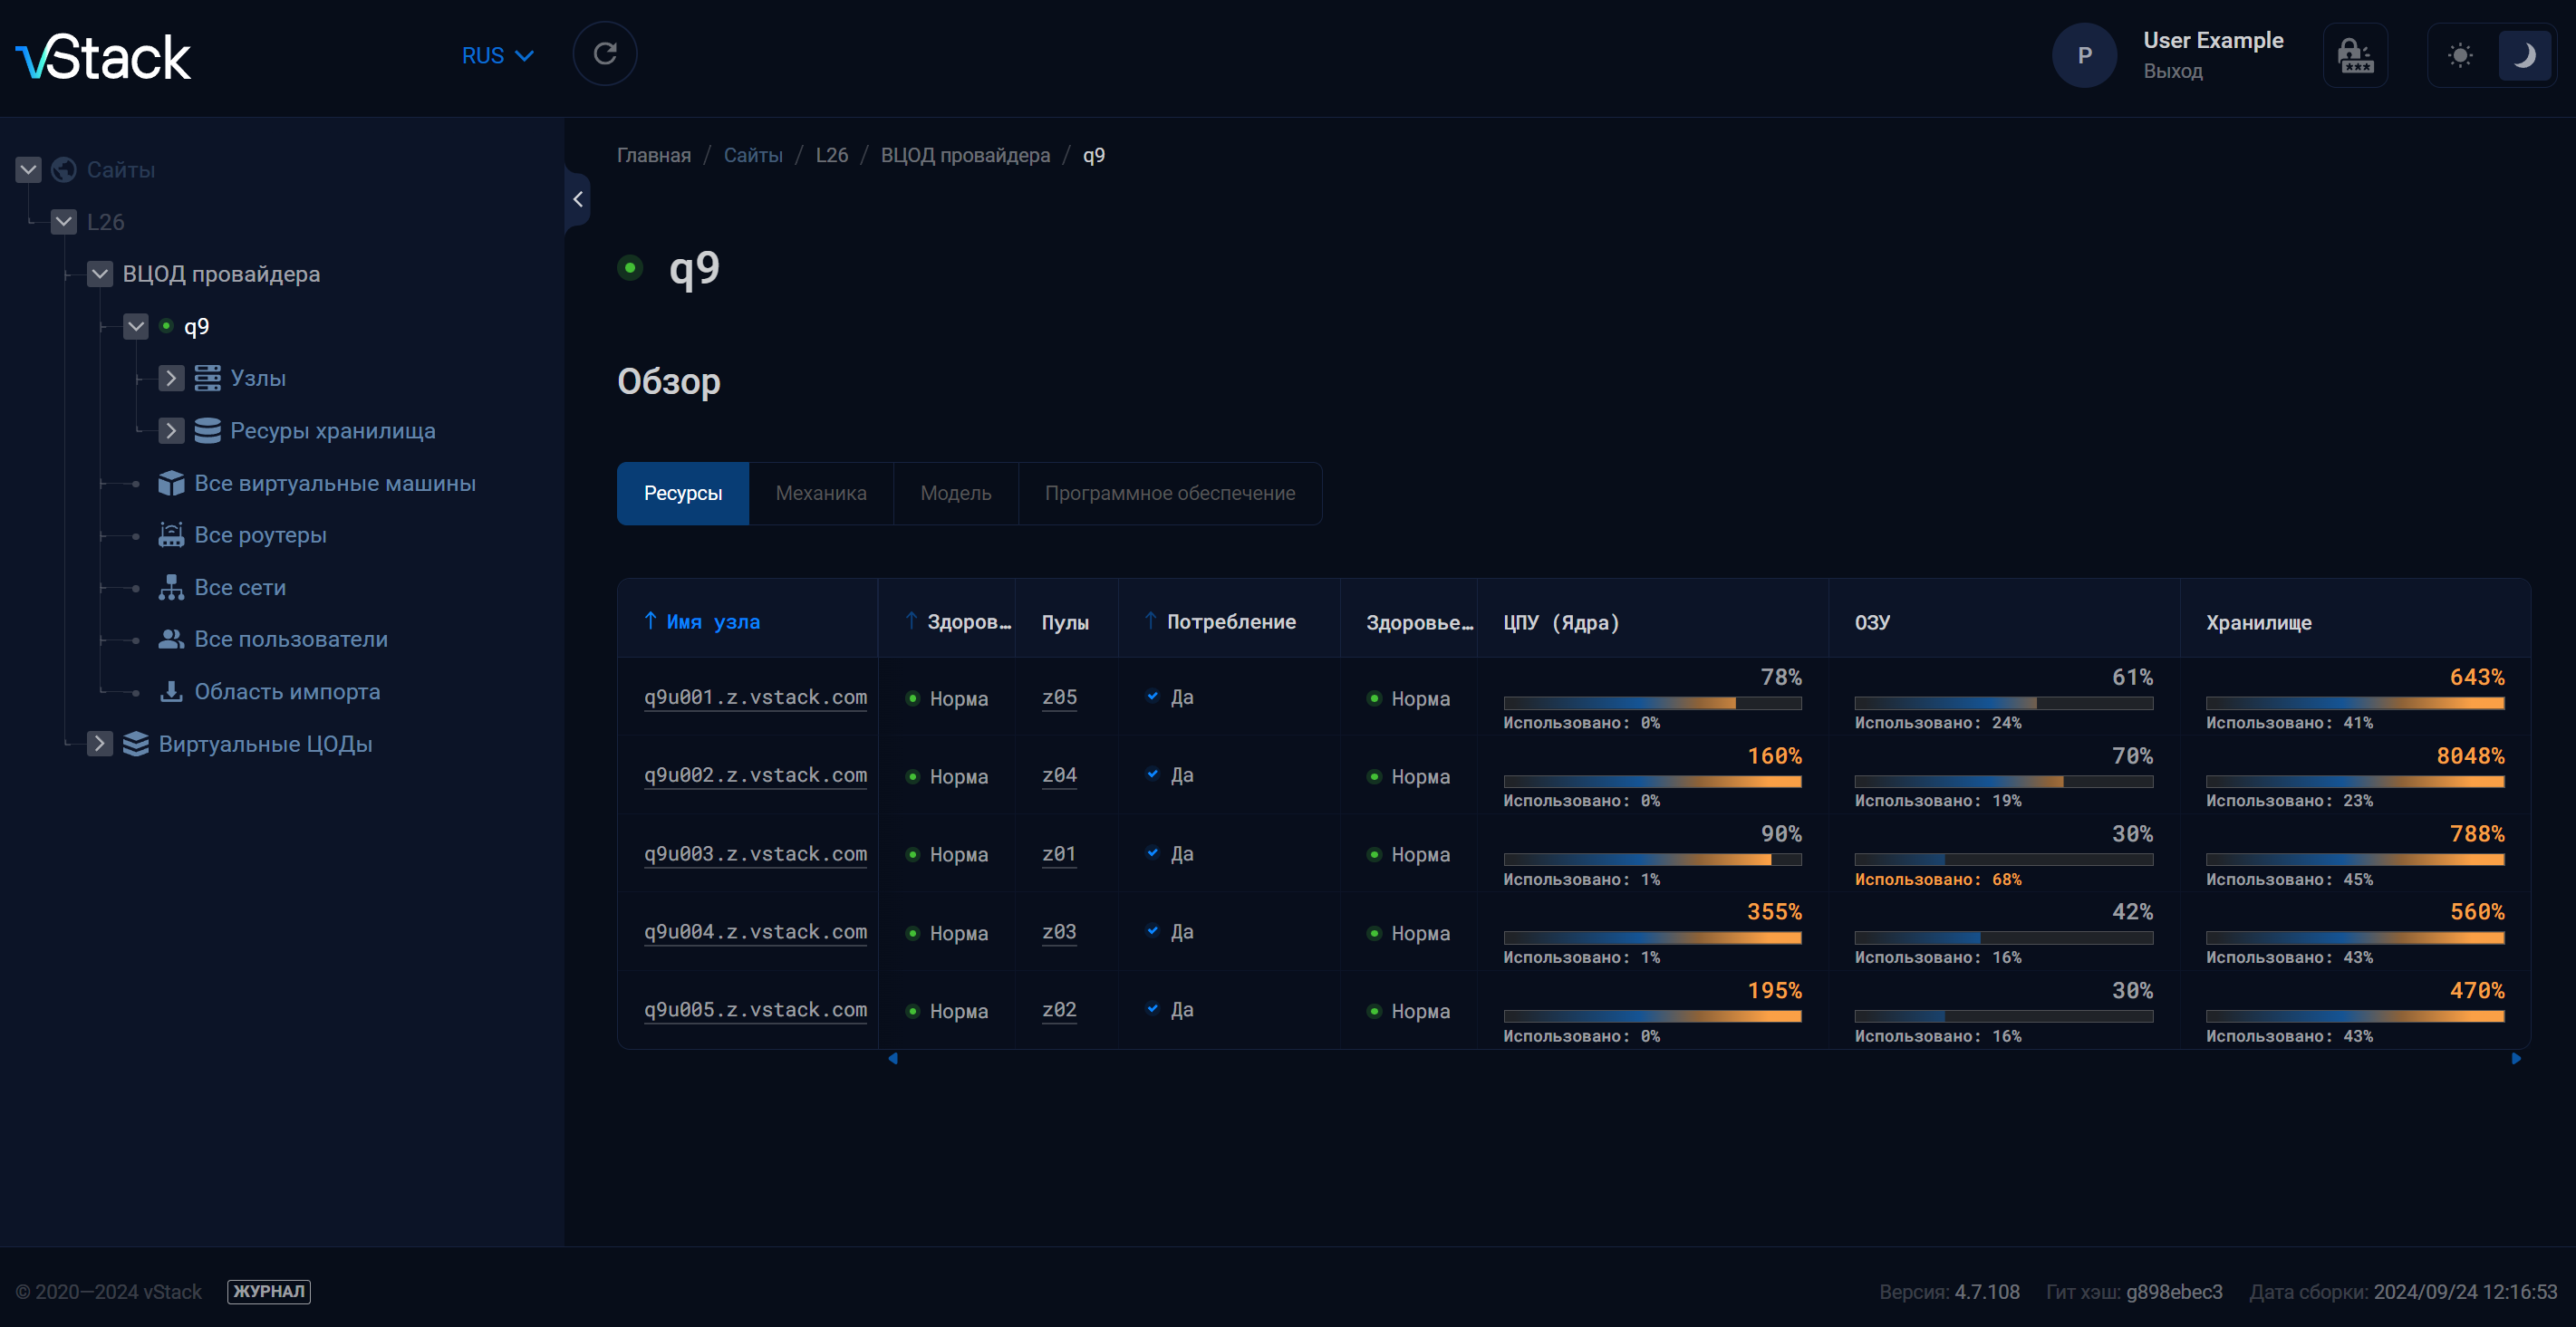Click the Все роутеры router icon

[171, 535]
